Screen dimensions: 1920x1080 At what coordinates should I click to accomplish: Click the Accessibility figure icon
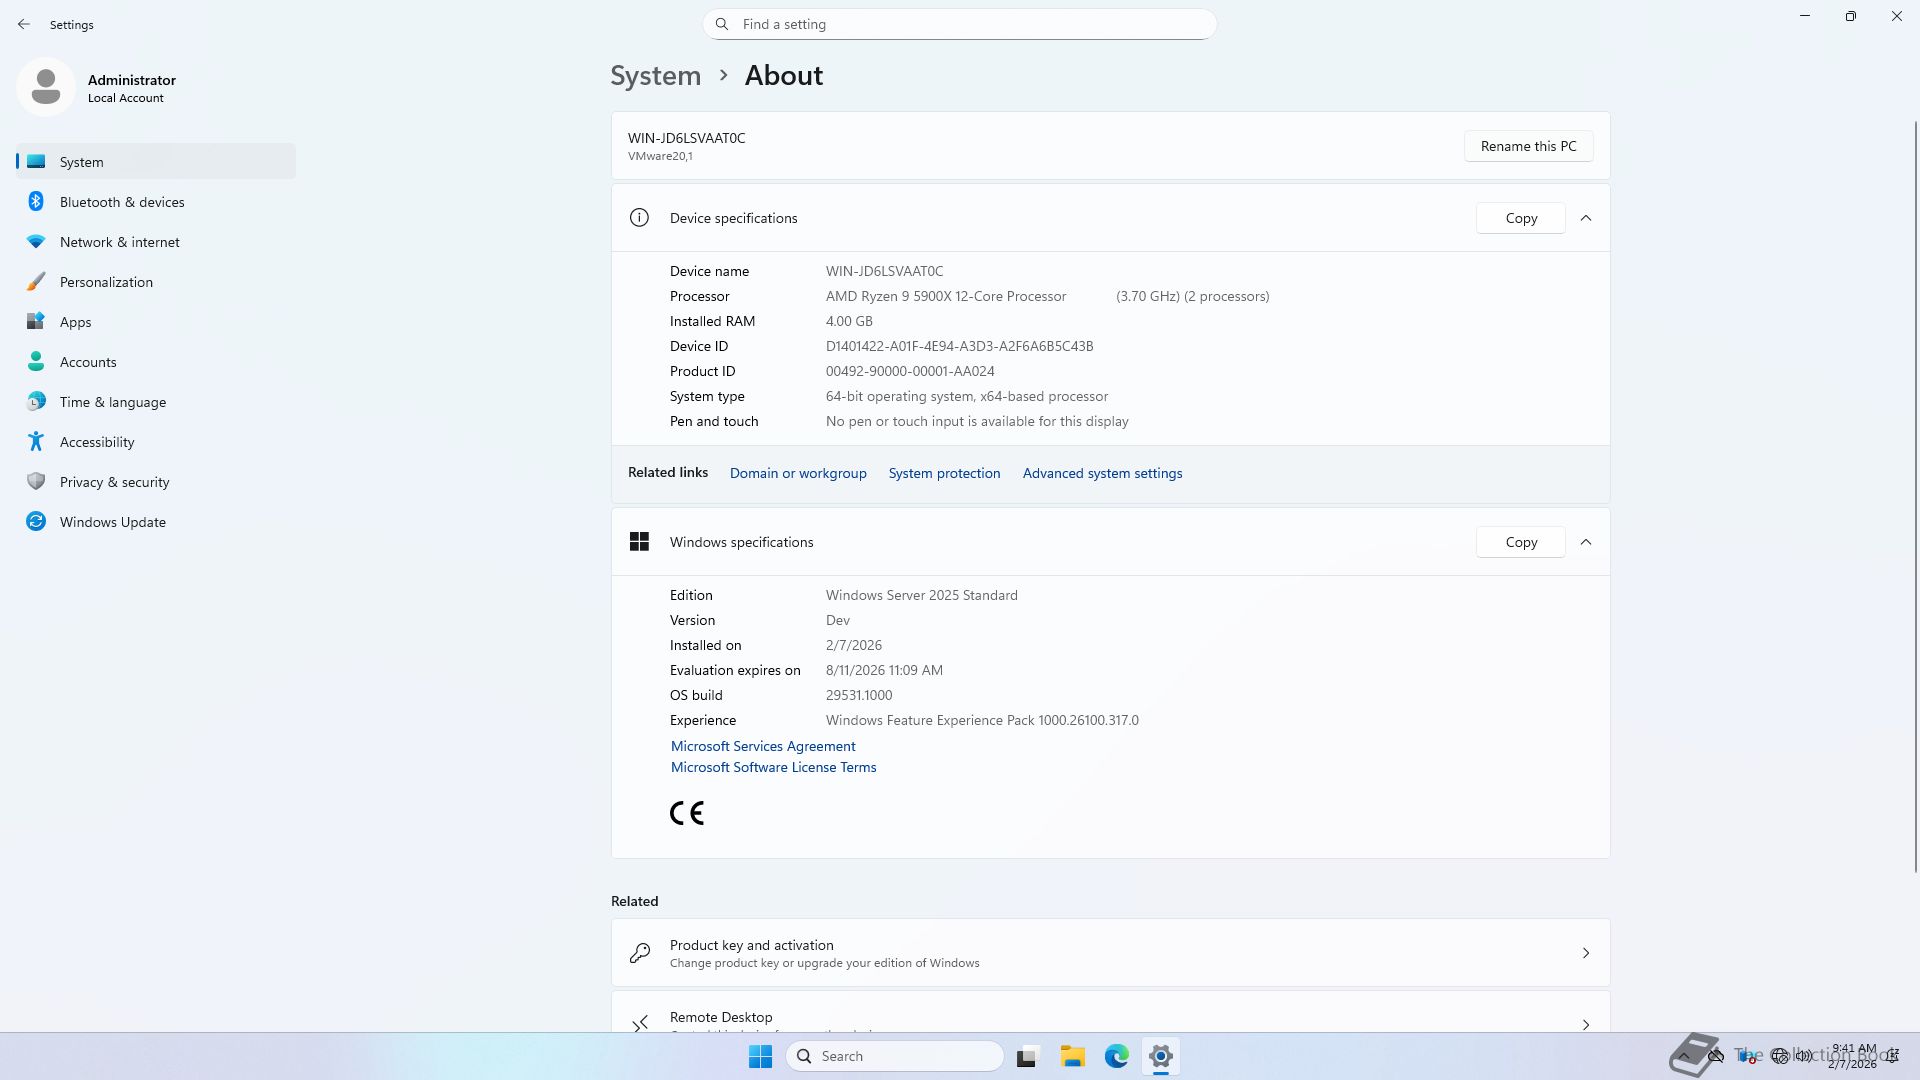[36, 442]
